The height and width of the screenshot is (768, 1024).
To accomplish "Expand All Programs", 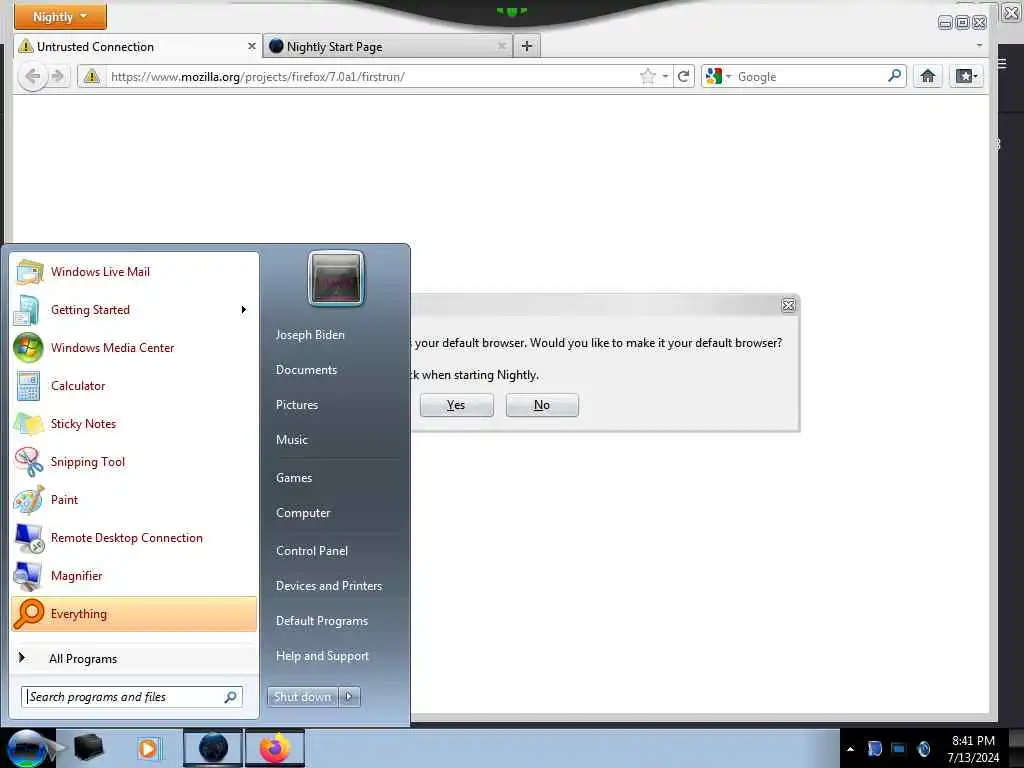I will pos(134,658).
